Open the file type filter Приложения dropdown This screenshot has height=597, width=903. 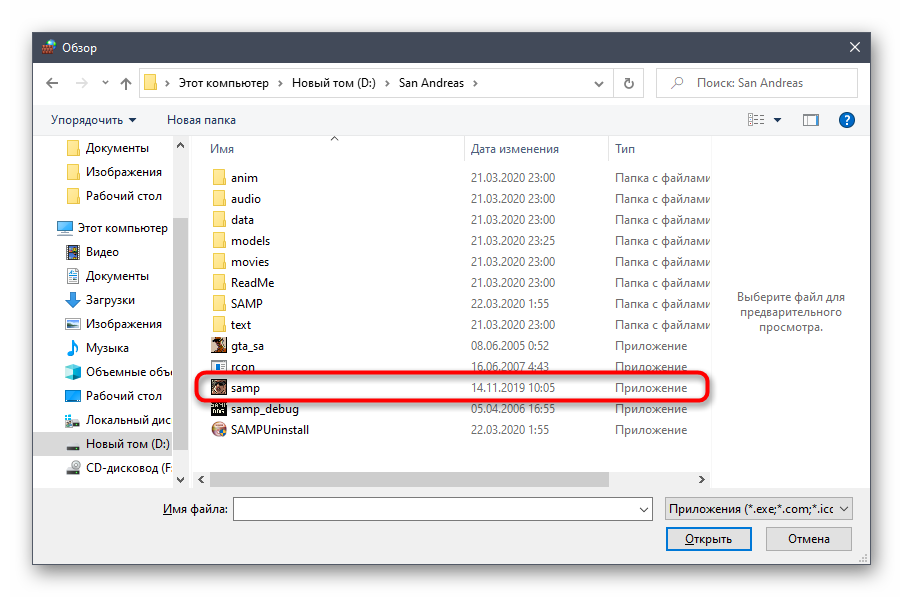[758, 509]
